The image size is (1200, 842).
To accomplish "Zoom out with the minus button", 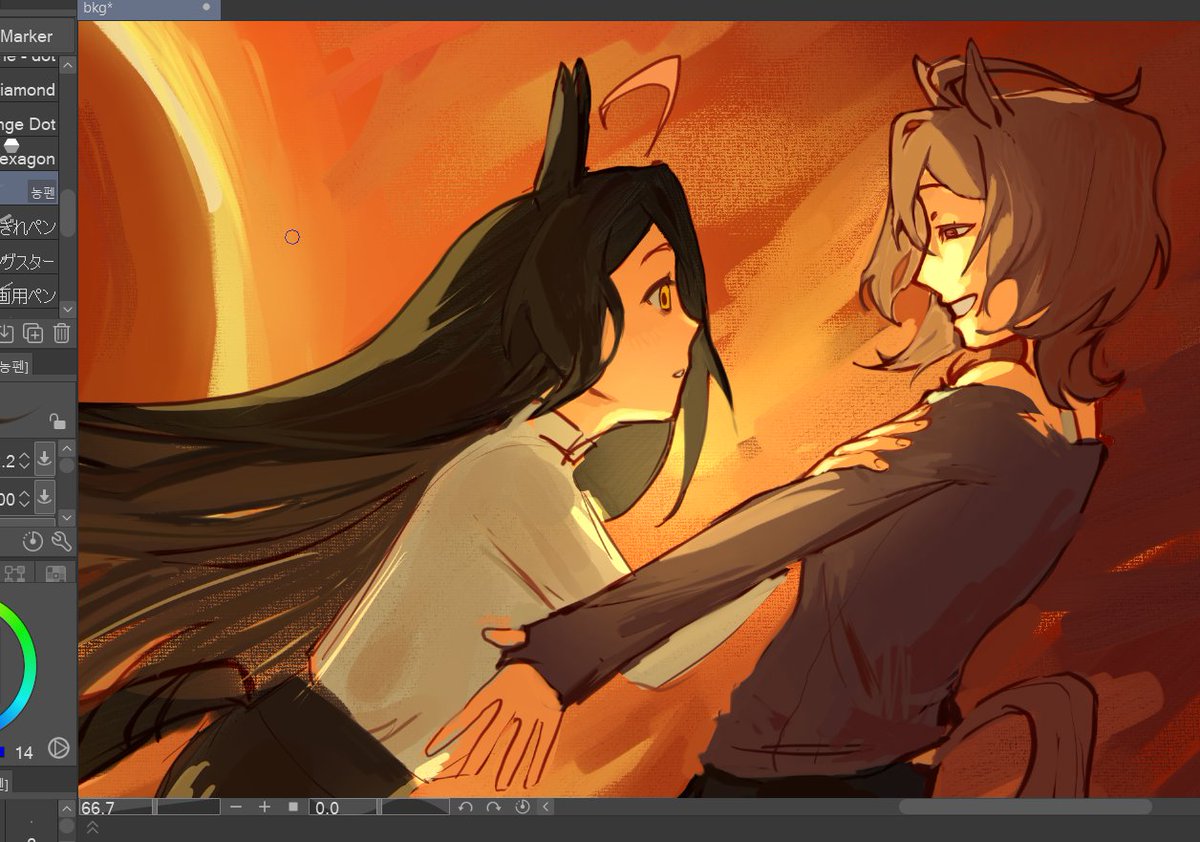I will [236, 807].
